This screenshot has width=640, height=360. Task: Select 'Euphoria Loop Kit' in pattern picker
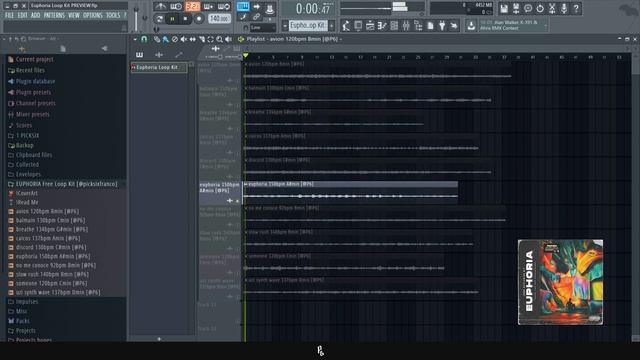pos(159,67)
